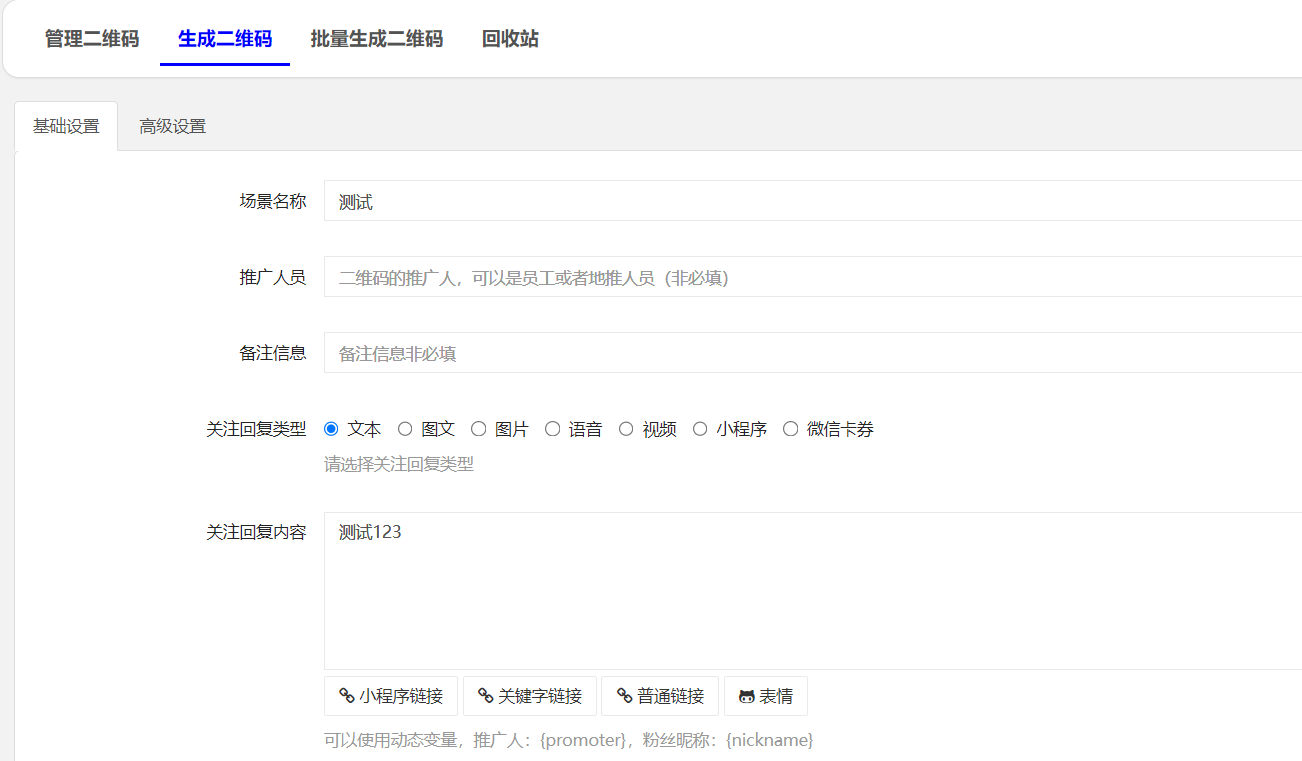The height and width of the screenshot is (761, 1302).
Task: Choose 图片 as the follow reply type
Action: pyautogui.click(x=479, y=428)
